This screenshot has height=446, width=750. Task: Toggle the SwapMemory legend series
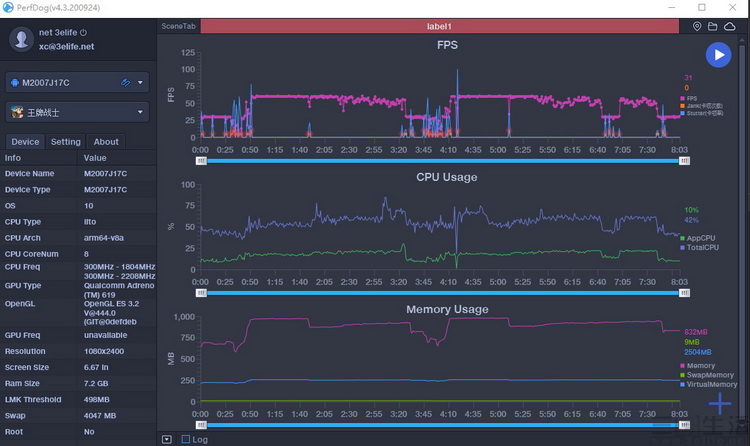pyautogui.click(x=707, y=375)
